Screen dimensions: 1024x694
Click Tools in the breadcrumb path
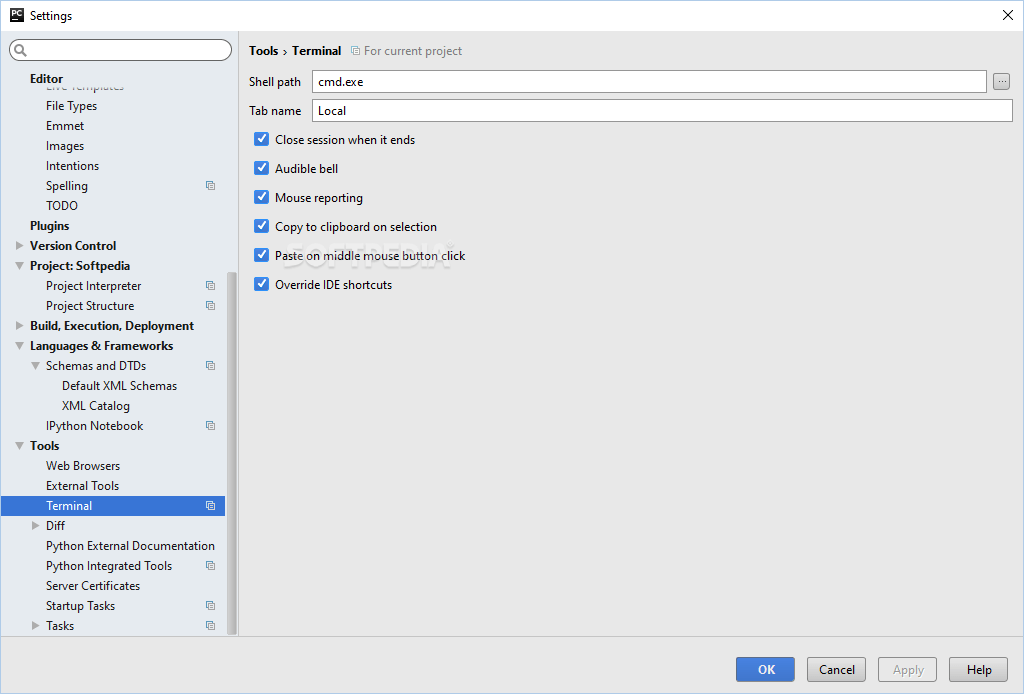point(263,50)
